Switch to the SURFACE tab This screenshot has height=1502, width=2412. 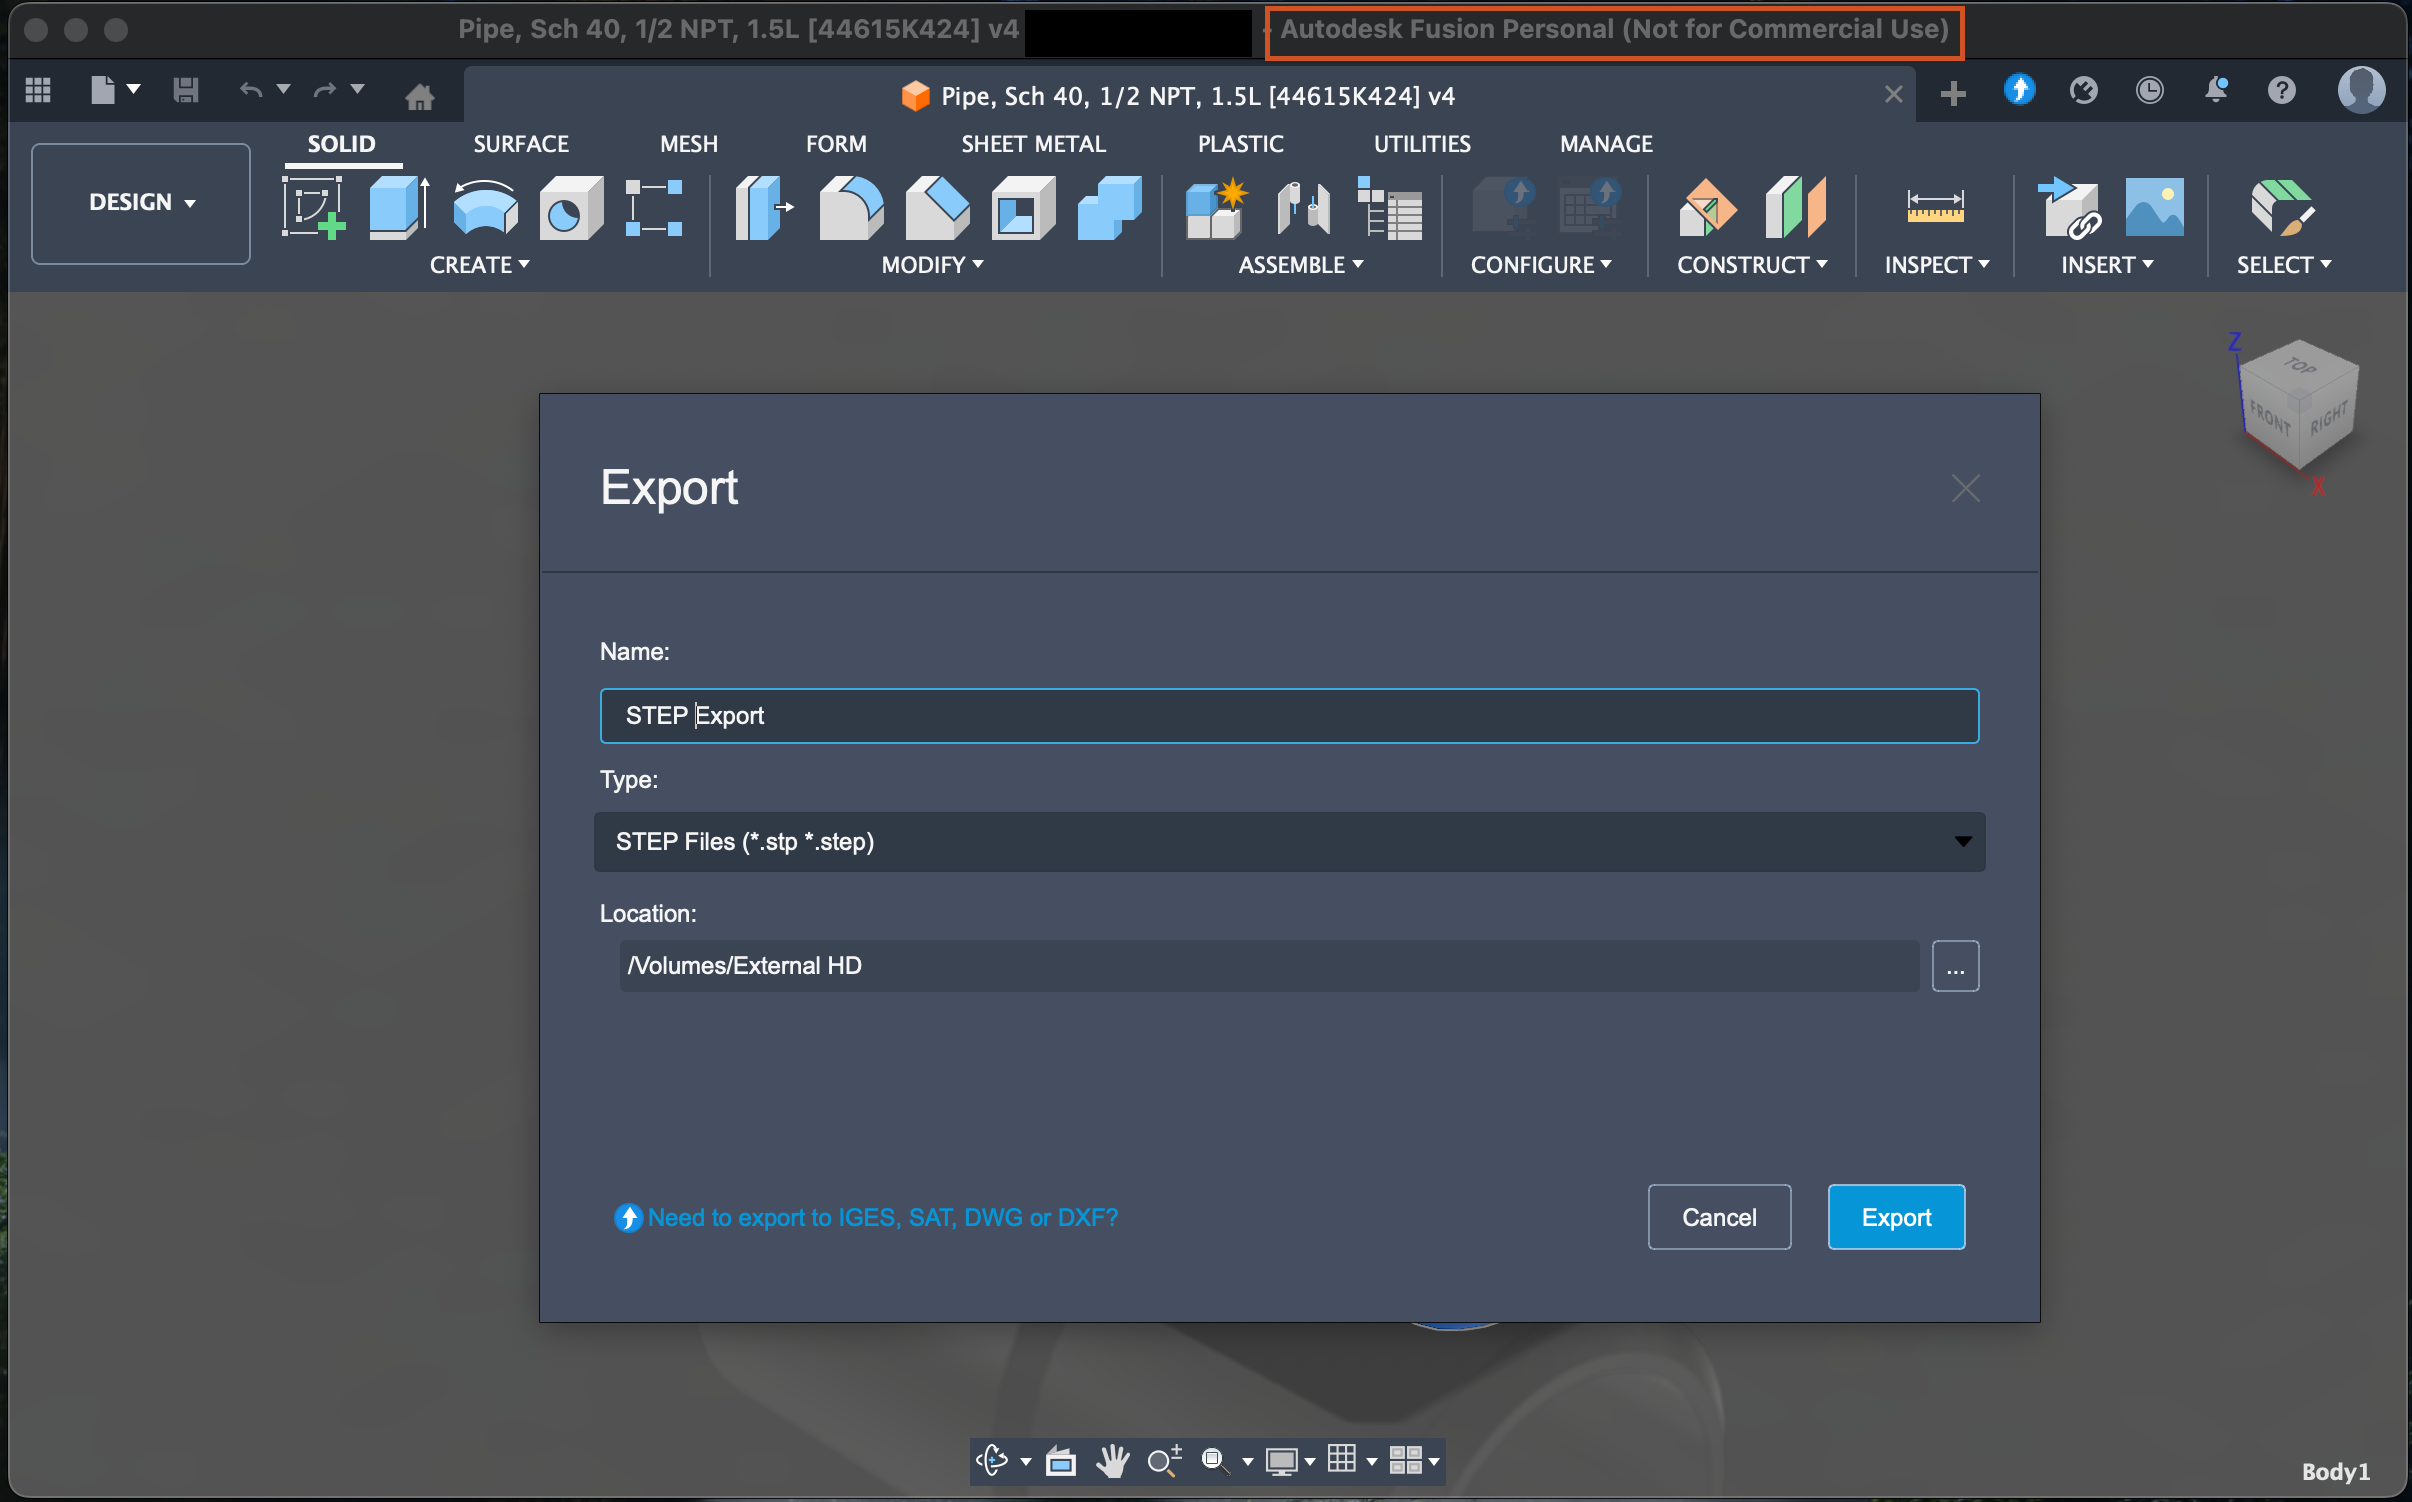520,144
